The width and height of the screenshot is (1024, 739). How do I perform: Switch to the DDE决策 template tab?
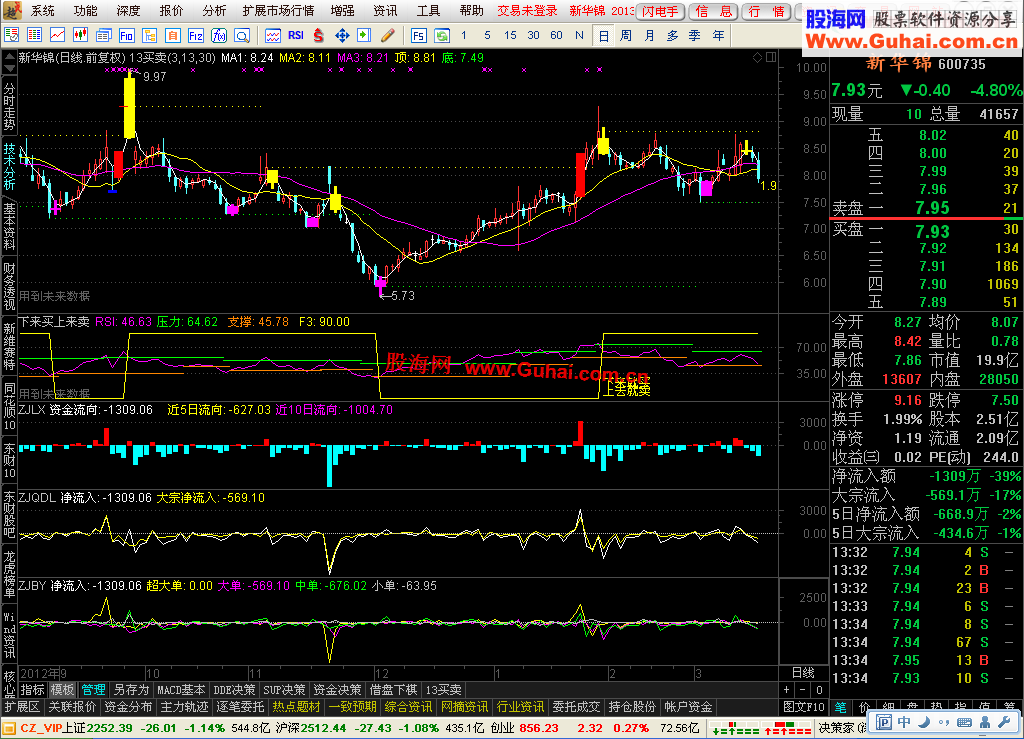point(234,690)
